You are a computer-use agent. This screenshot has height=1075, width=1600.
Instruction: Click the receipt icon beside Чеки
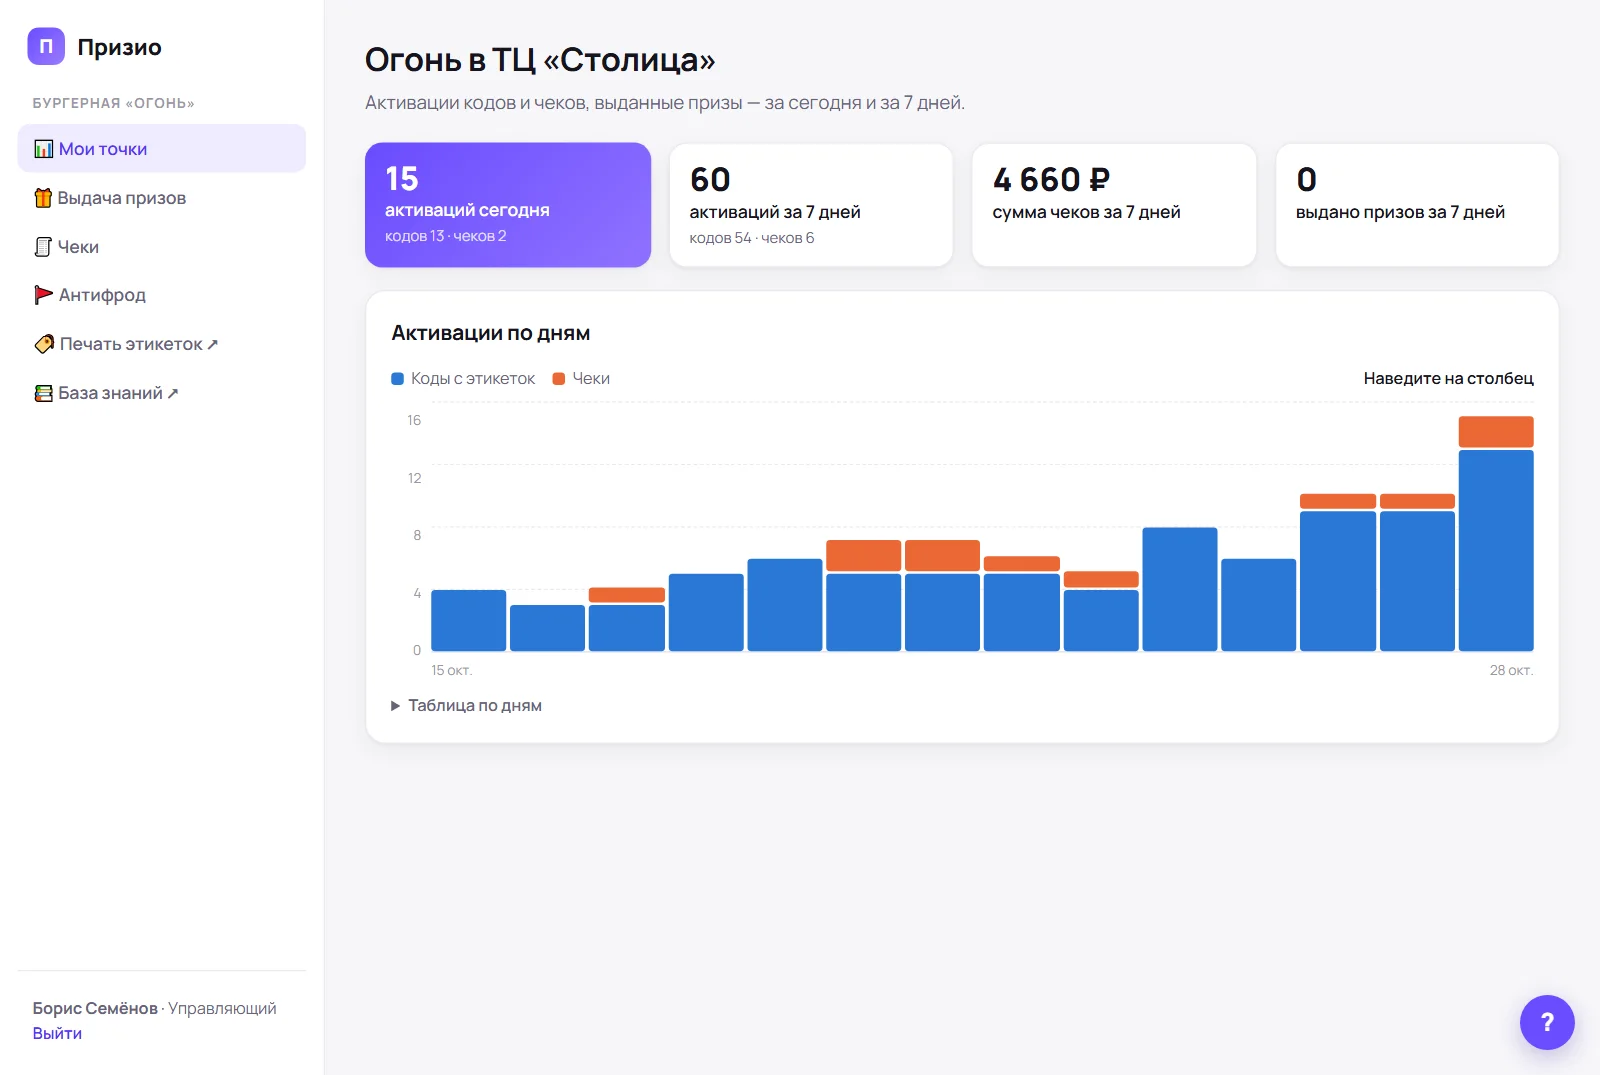[43, 247]
